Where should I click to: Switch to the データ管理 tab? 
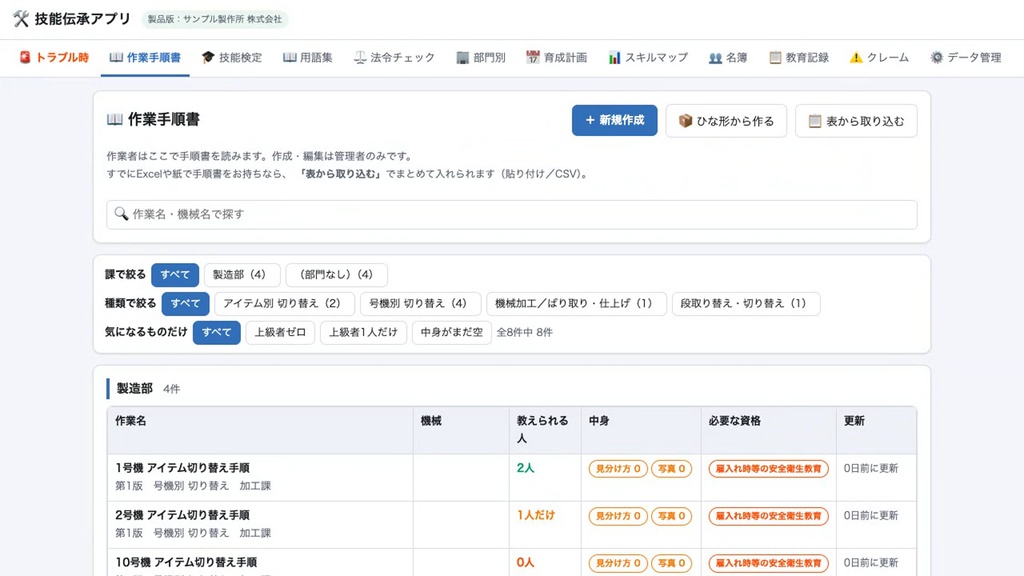(x=966, y=57)
